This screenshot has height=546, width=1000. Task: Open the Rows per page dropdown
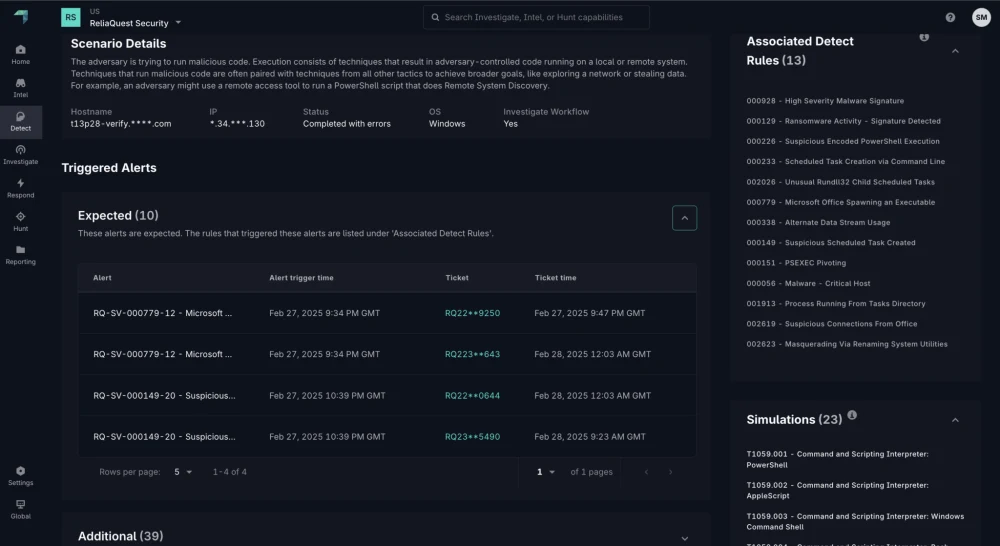[x=183, y=472]
